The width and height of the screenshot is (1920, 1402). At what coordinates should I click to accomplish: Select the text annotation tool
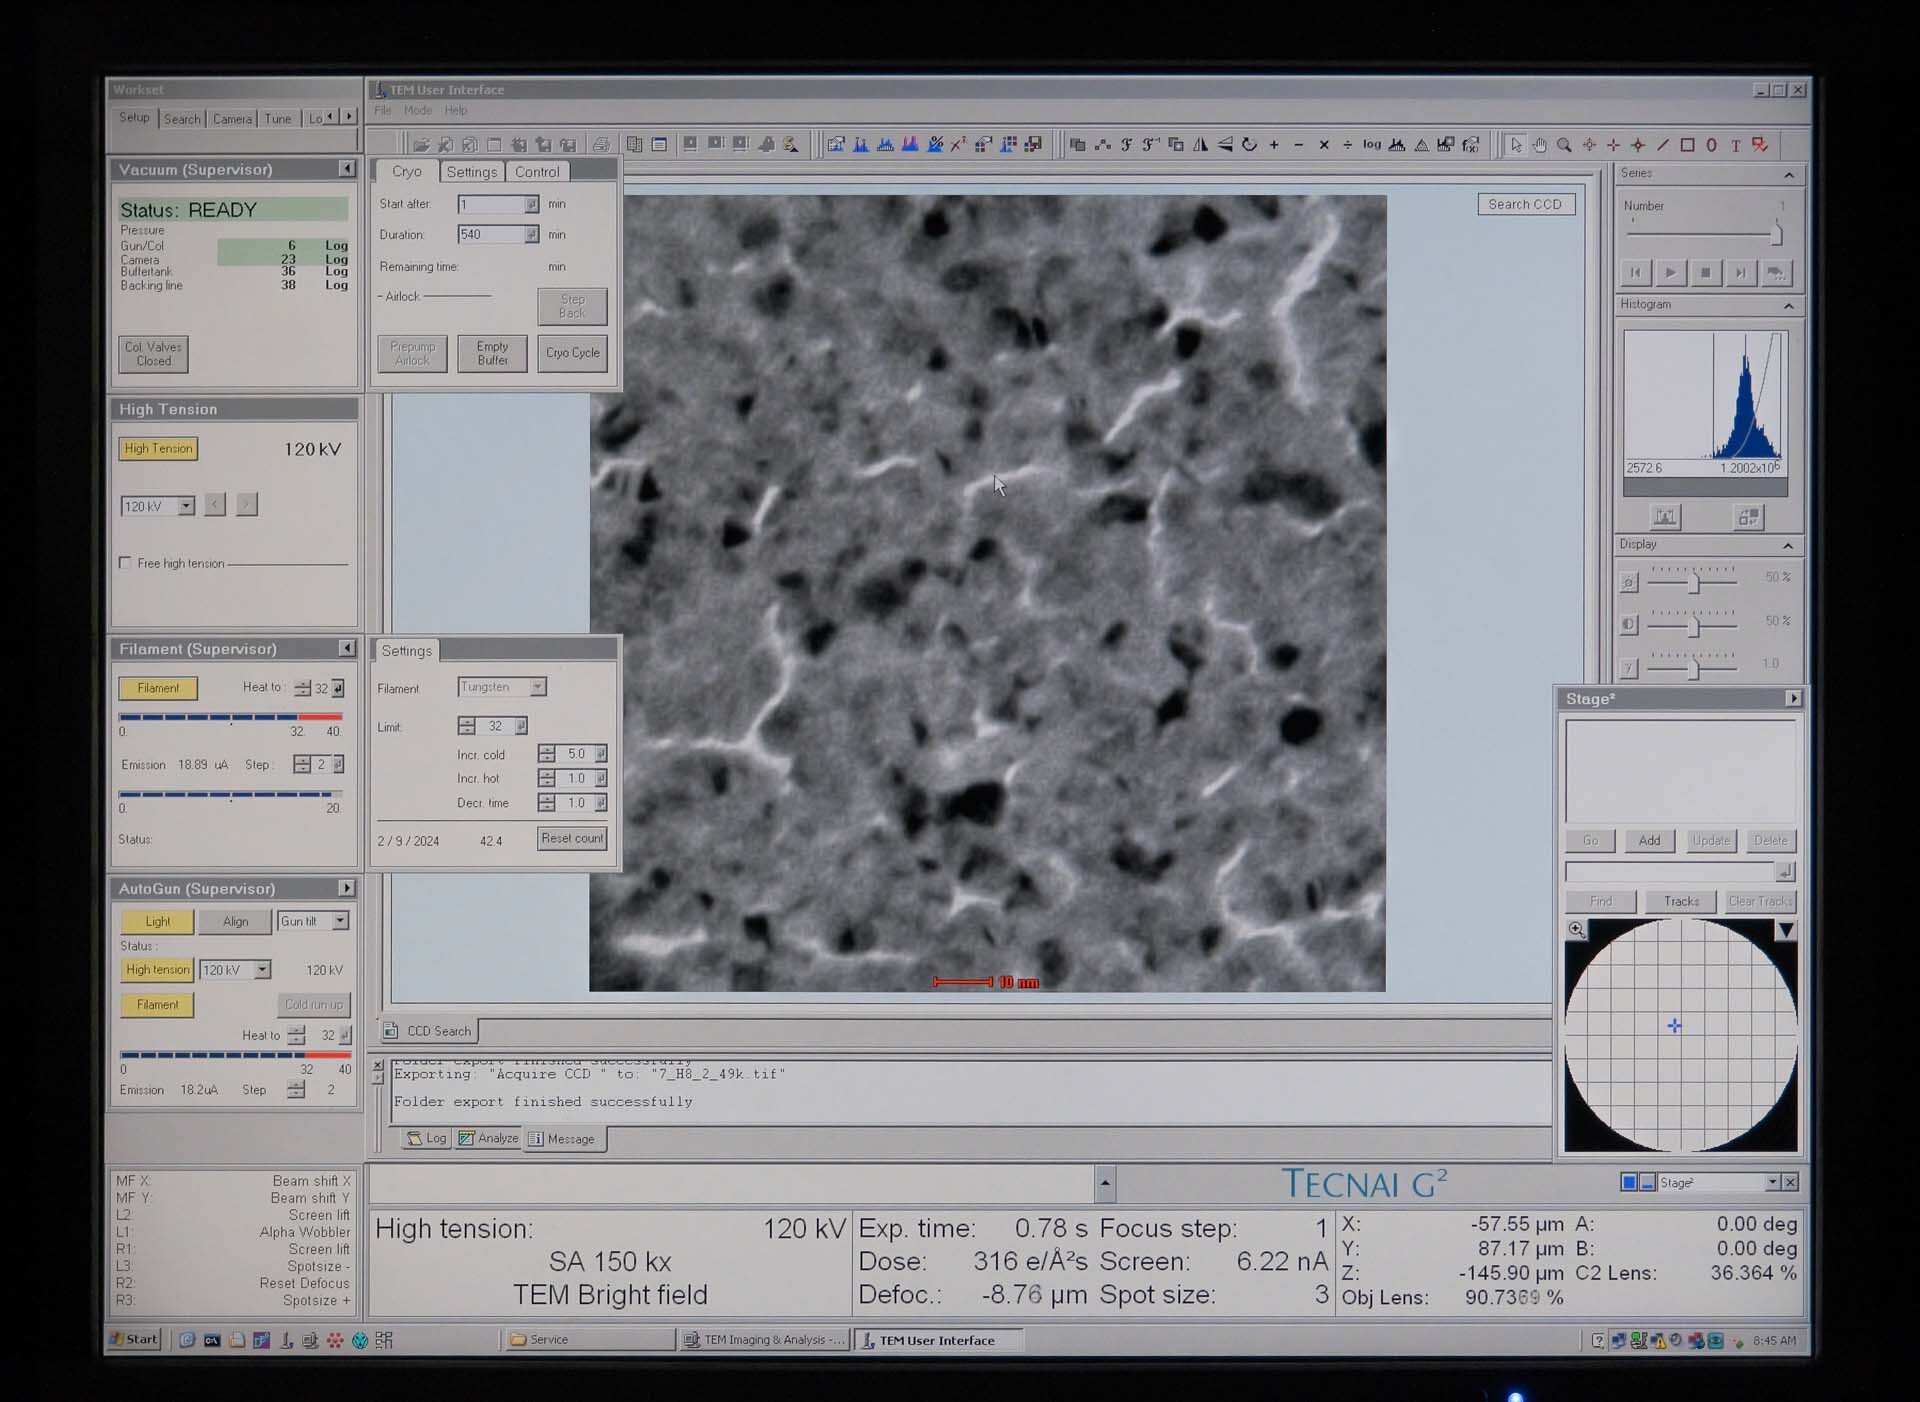click(1736, 145)
